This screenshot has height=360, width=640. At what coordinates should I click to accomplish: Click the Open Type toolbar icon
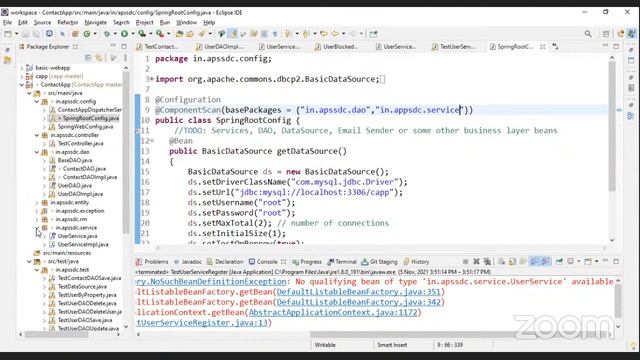(x=179, y=34)
